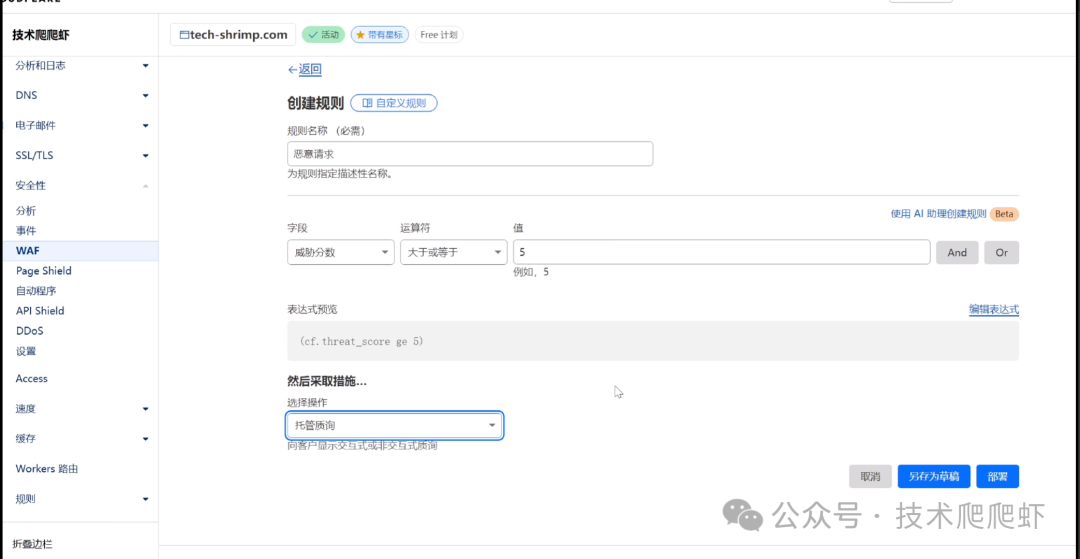The height and width of the screenshot is (559, 1080).
Task: Click the Or button
Action: click(x=1001, y=253)
